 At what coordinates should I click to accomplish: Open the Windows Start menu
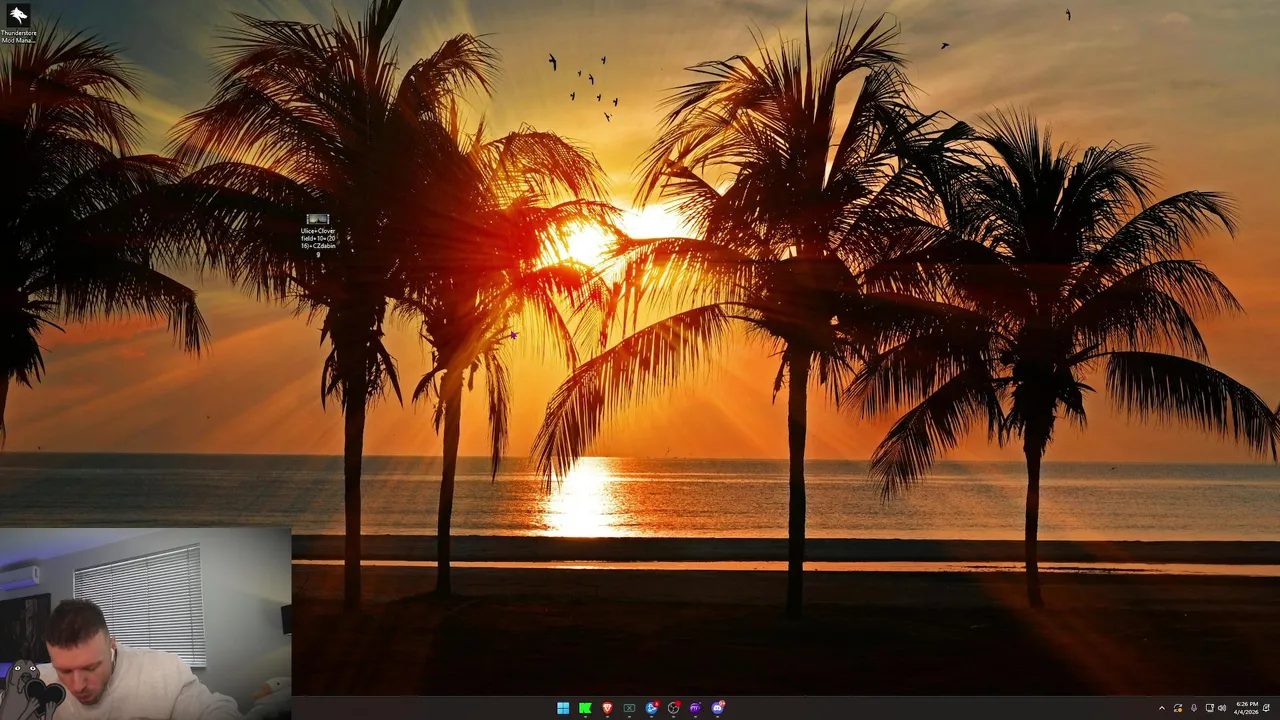point(563,708)
